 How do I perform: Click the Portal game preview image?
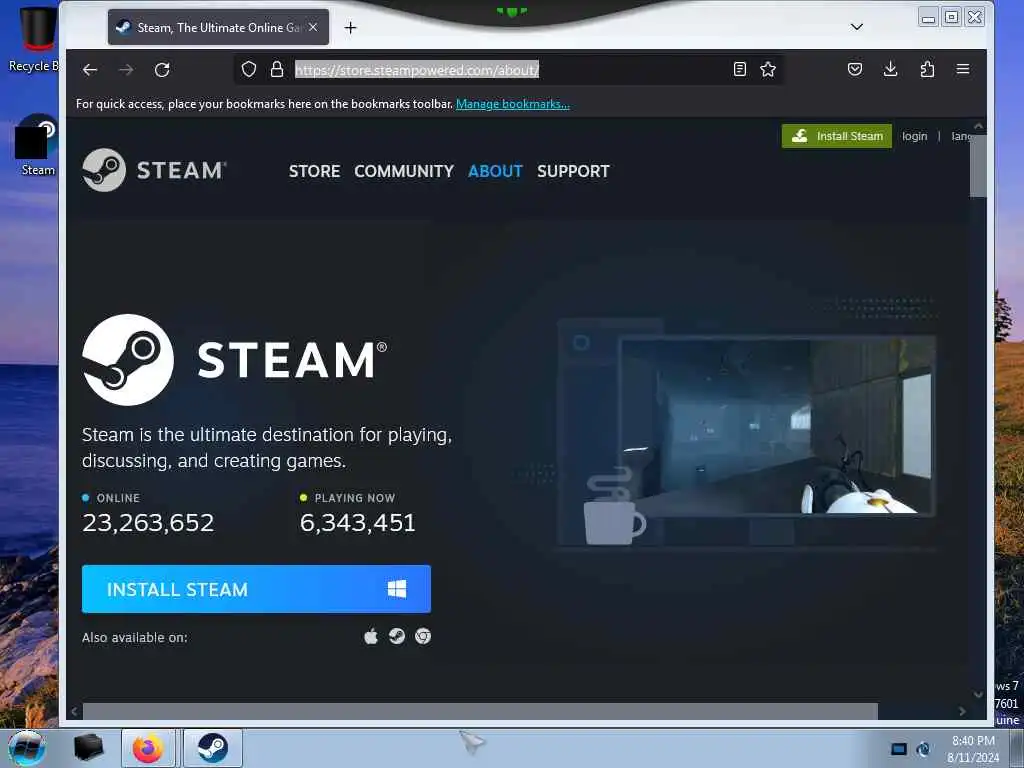point(776,426)
